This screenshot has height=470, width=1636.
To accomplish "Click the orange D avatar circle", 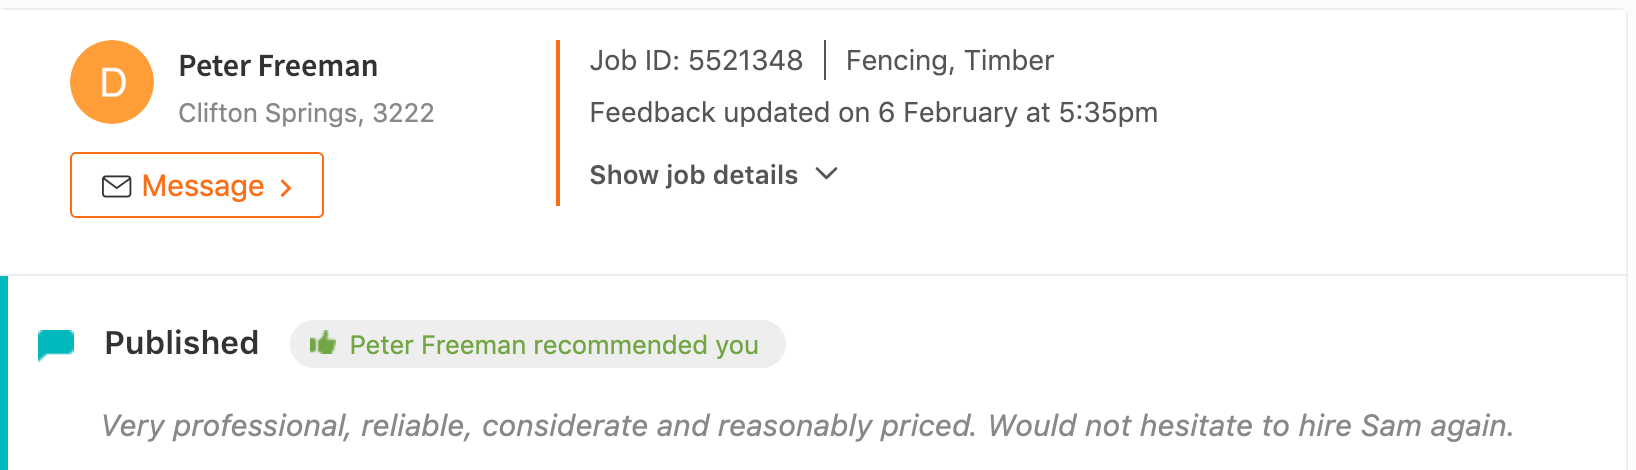I will point(112,82).
